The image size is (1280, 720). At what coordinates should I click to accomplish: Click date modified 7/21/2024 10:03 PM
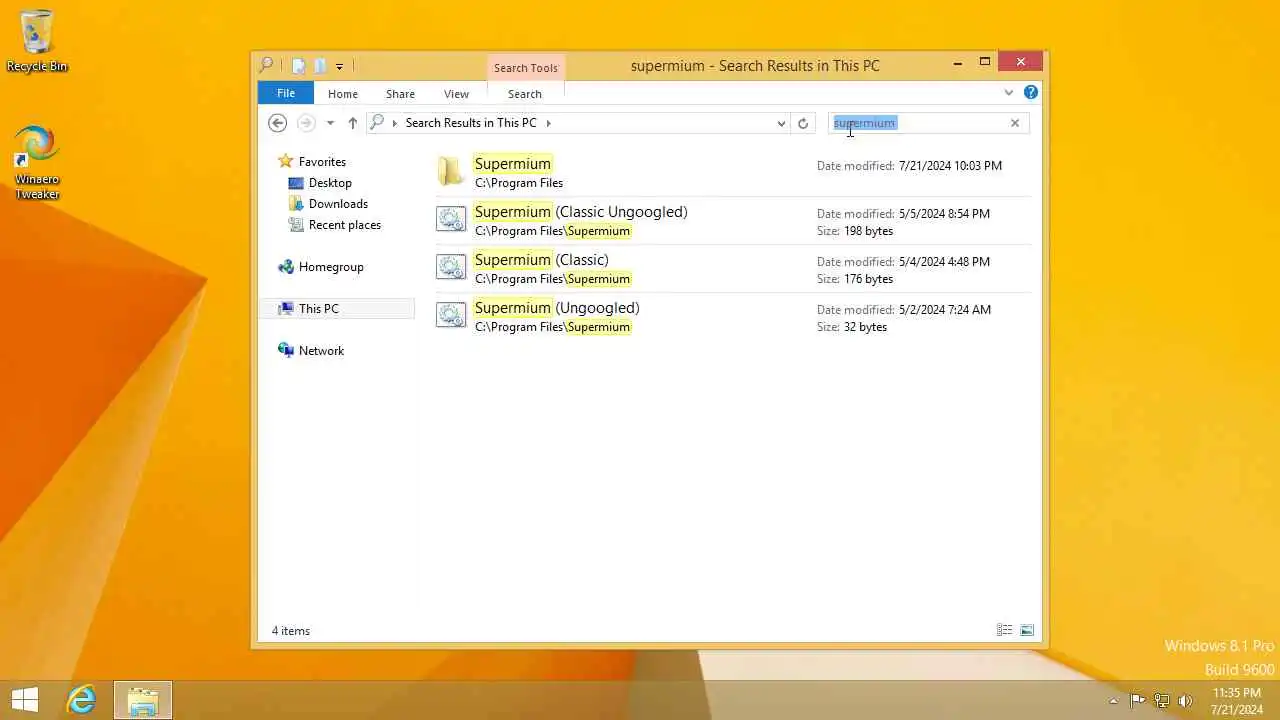pyautogui.click(x=950, y=166)
